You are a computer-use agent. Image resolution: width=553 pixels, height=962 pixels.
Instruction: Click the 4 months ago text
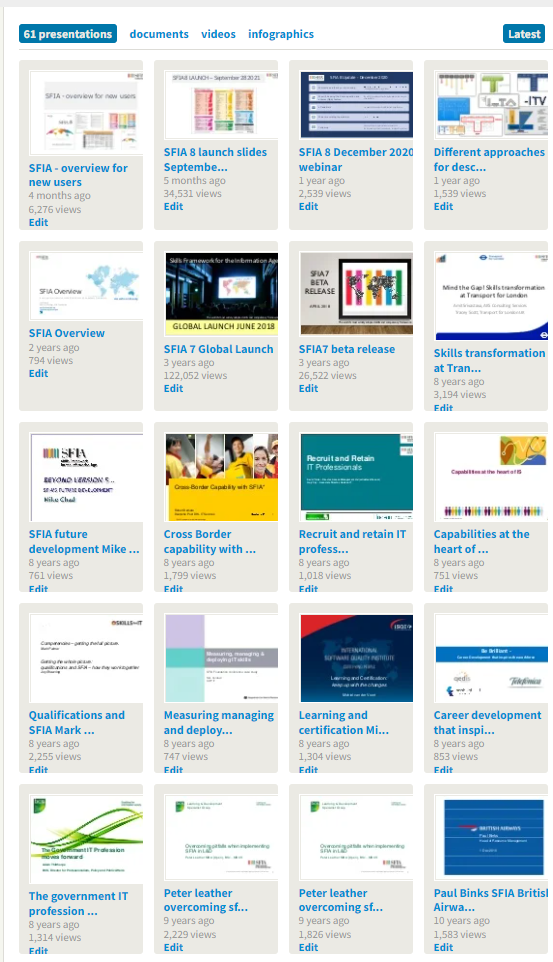point(60,196)
